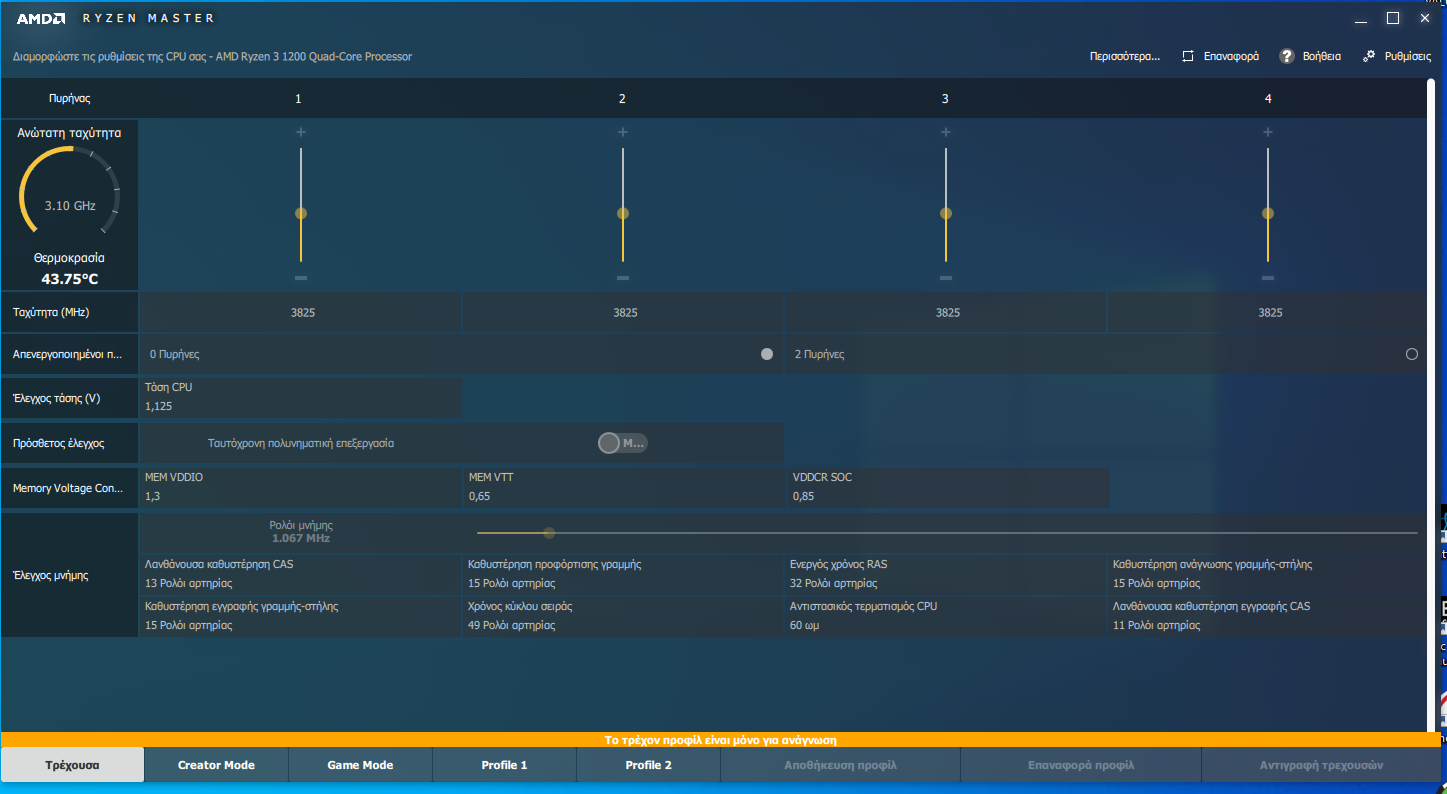Click the Λανθάνουσα καθυστέρηση CAS 13 field
Image resolution: width=1447 pixels, height=794 pixels.
click(x=300, y=574)
